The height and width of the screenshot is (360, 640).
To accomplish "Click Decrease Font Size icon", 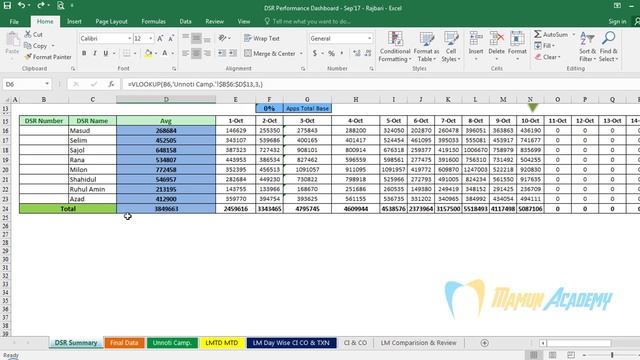I will pos(171,38).
